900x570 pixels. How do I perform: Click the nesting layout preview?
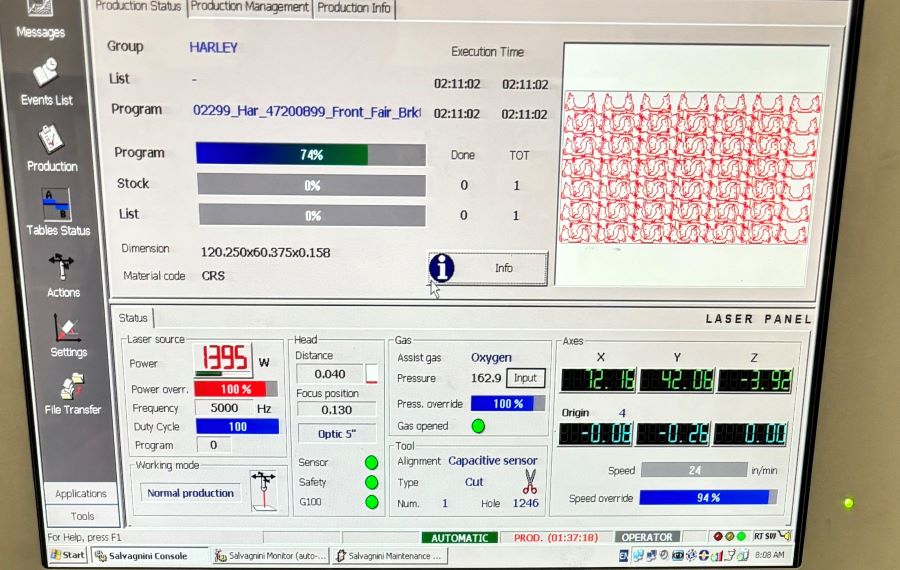pos(691,167)
